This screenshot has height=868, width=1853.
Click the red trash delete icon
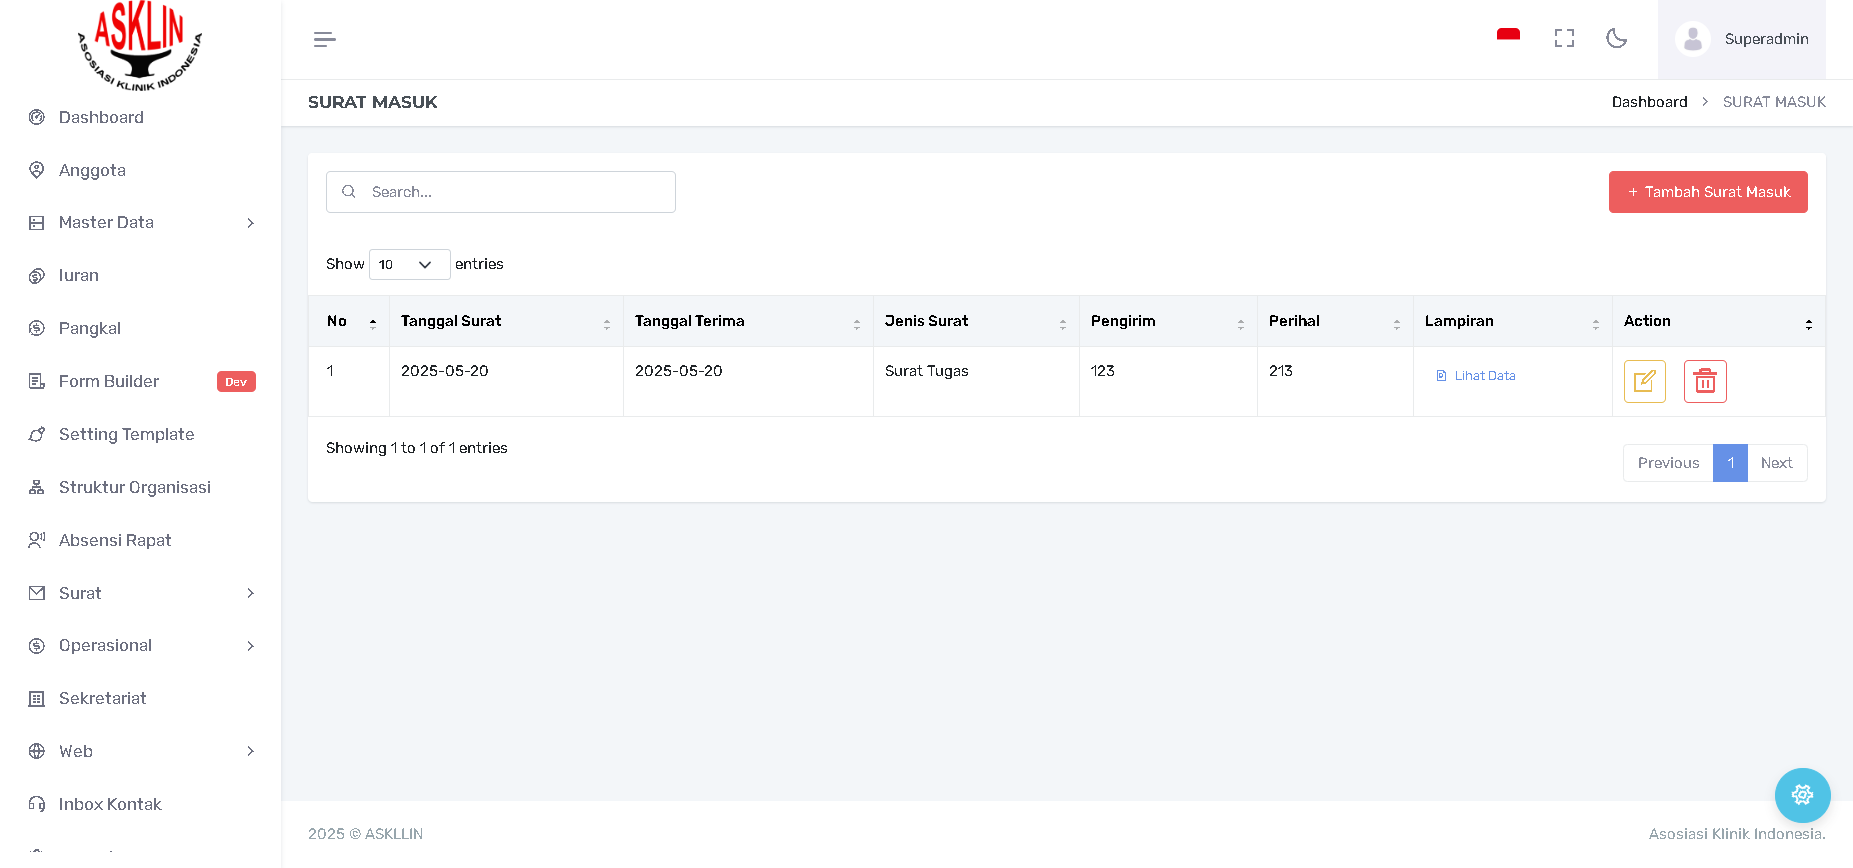tap(1705, 381)
